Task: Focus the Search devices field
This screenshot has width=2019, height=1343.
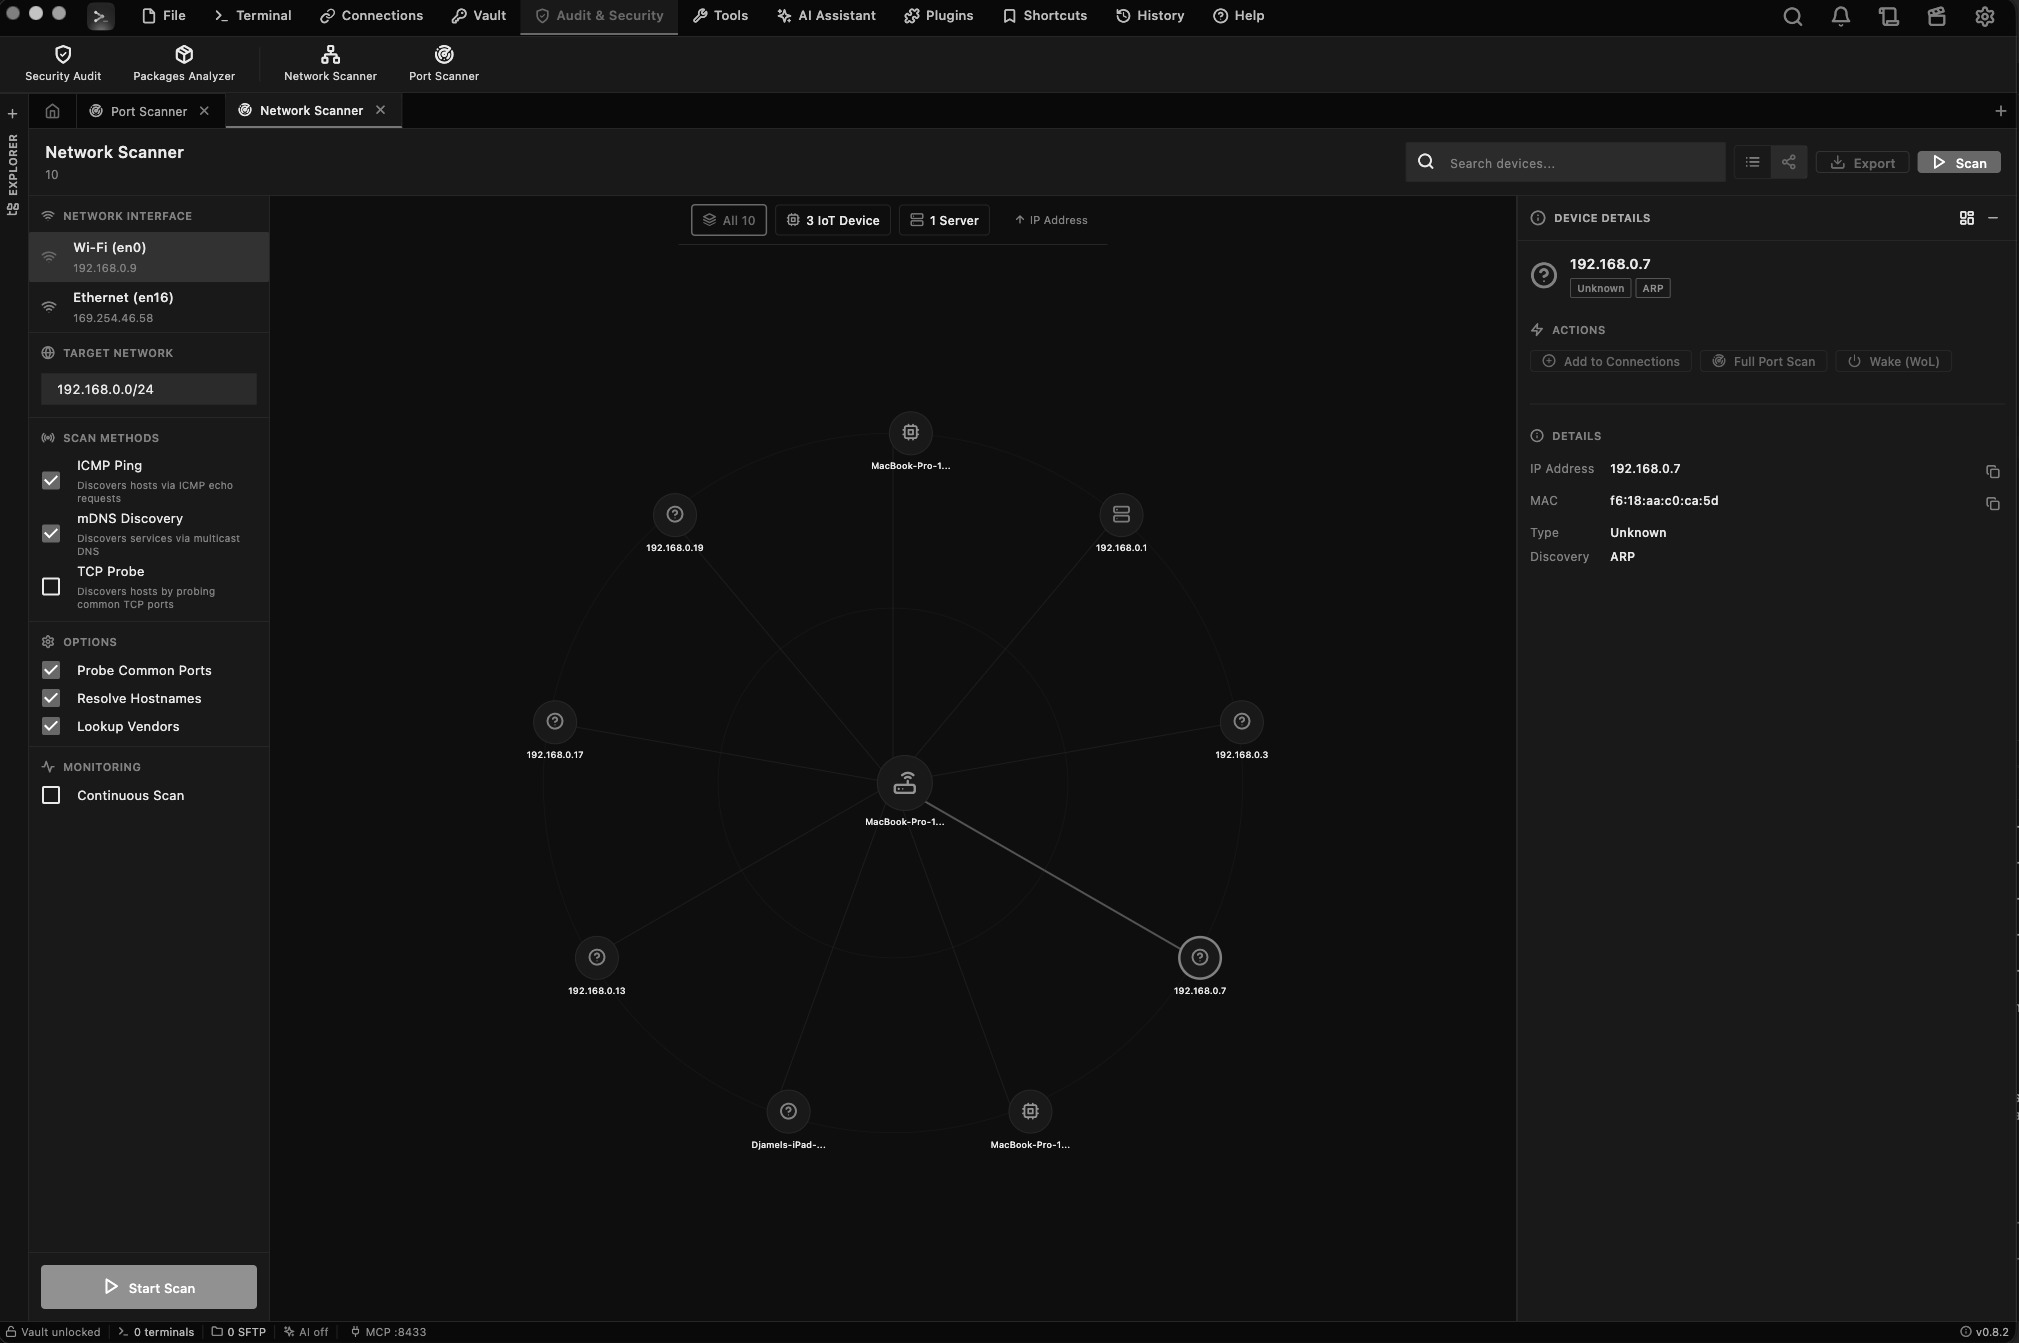Action: click(1566, 162)
